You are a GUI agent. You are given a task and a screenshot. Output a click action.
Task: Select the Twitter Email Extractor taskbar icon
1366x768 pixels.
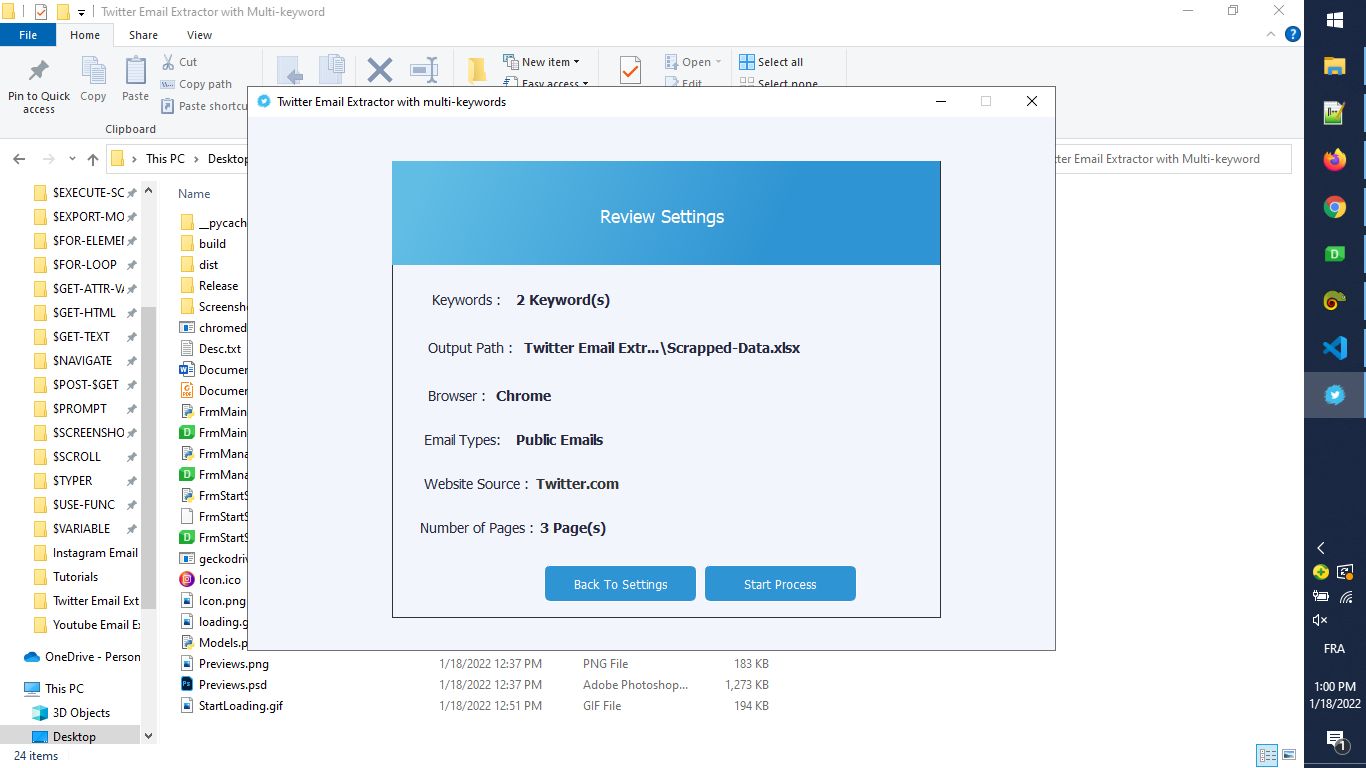[x=1334, y=395]
